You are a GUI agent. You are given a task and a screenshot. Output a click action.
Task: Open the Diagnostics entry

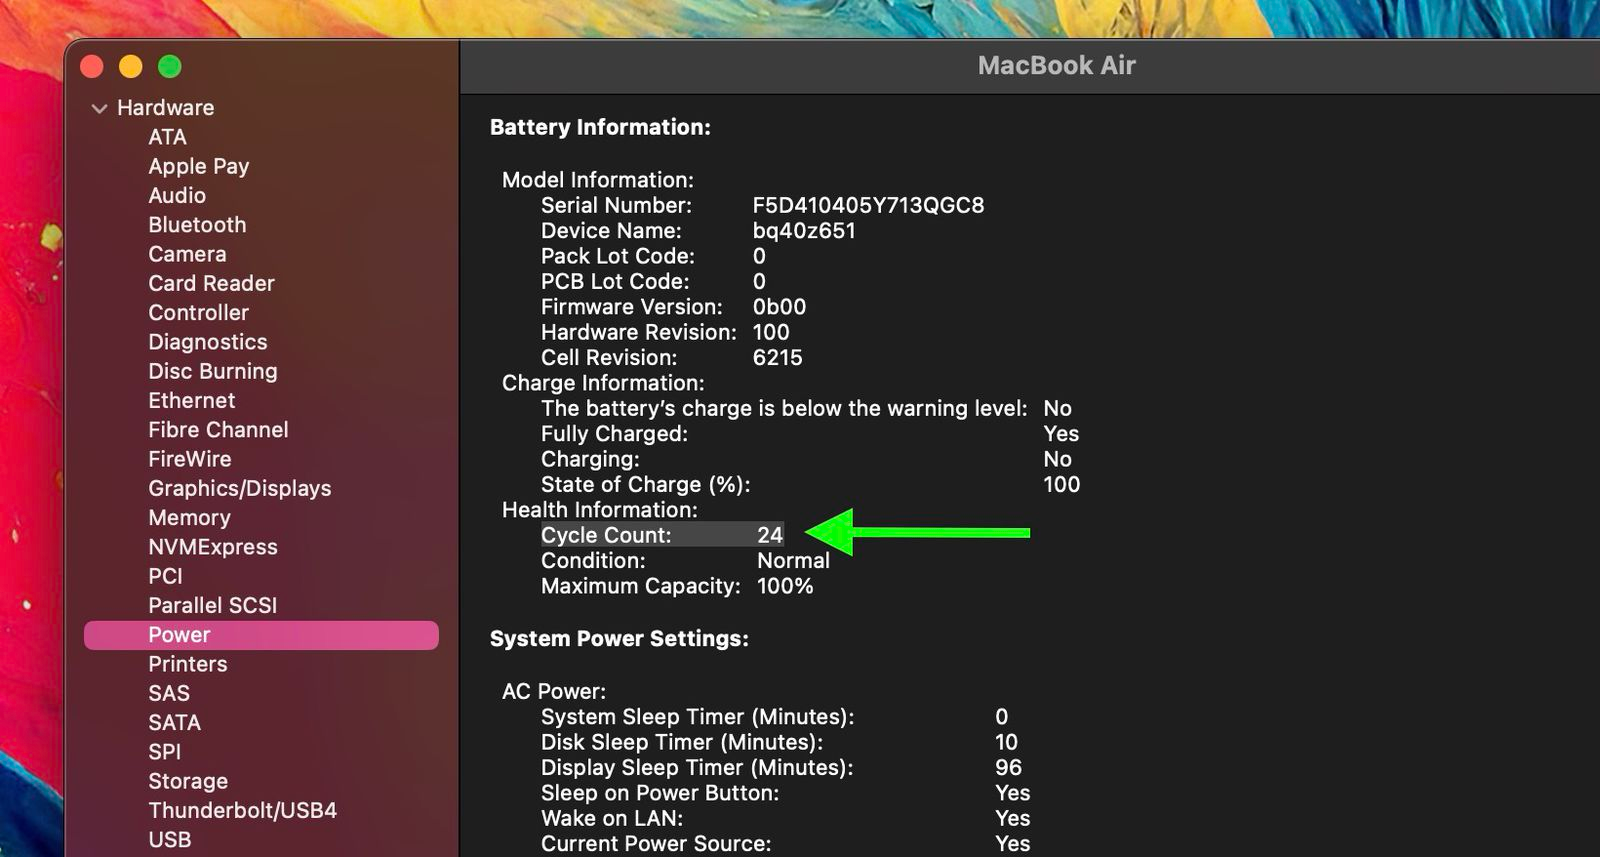pos(208,342)
